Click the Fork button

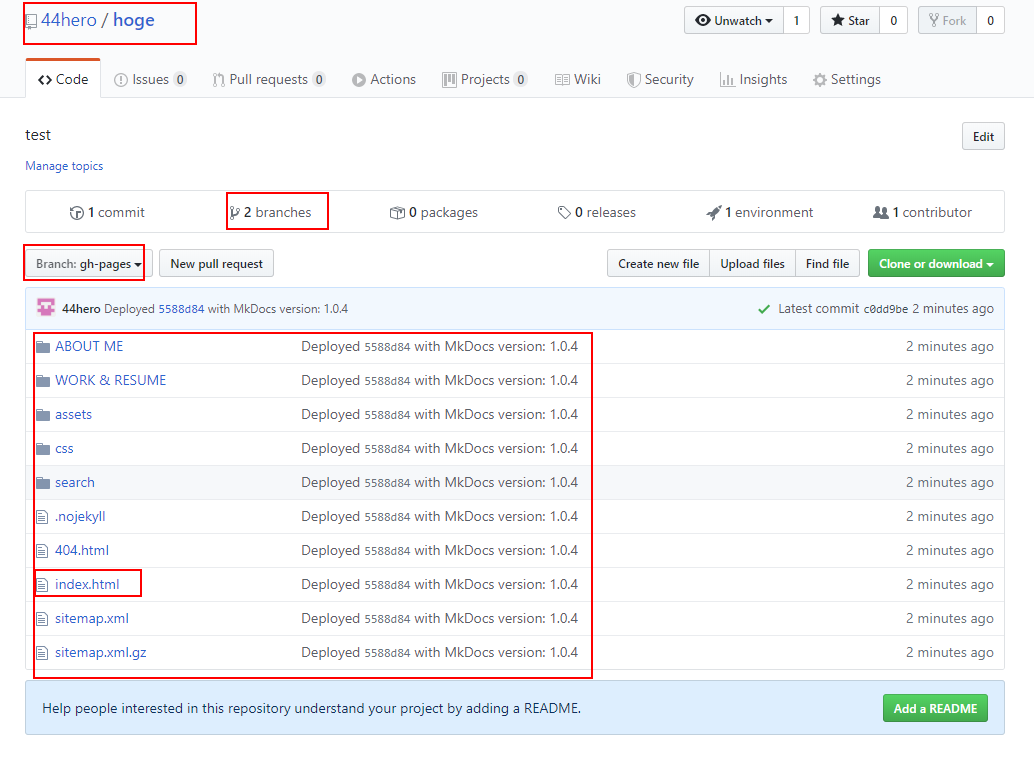(948, 20)
